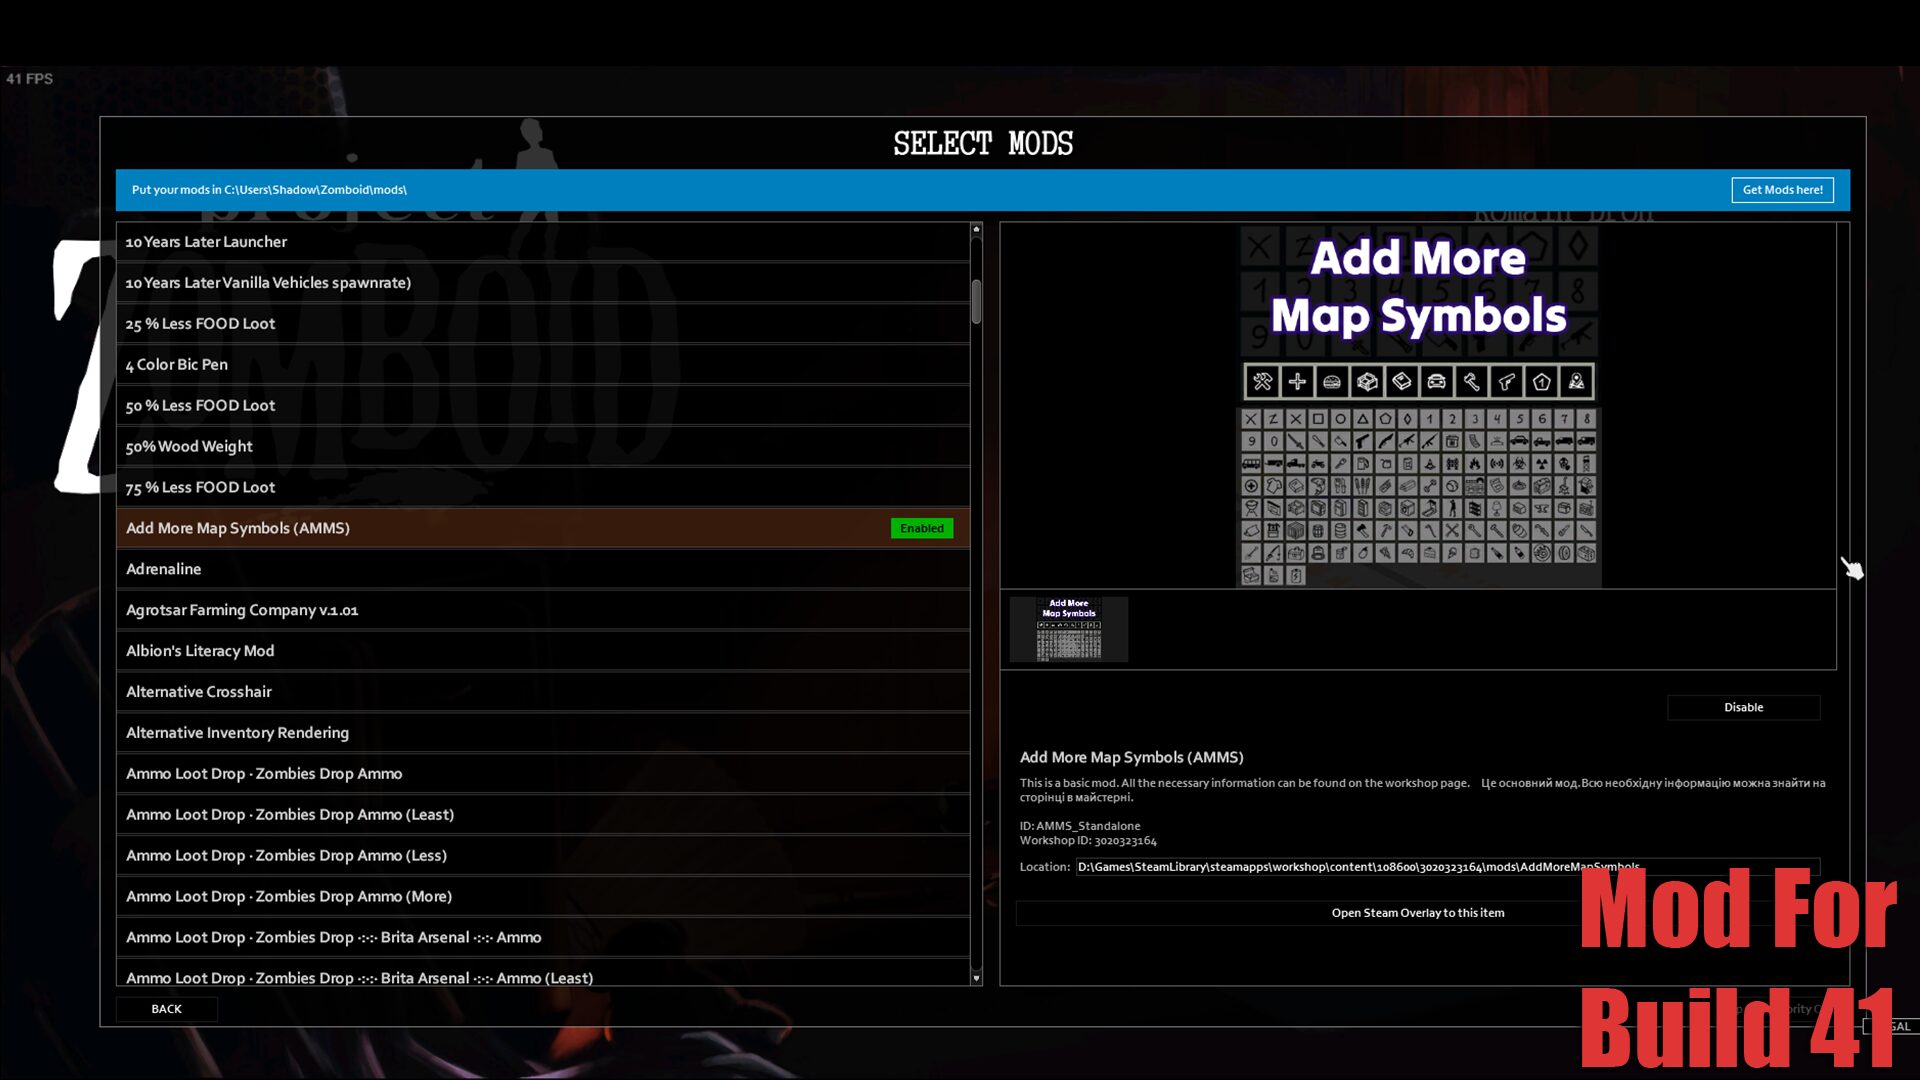The height and width of the screenshot is (1080, 1920).
Task: Select the 10 Years Later Launcher mod
Action: tap(543, 242)
